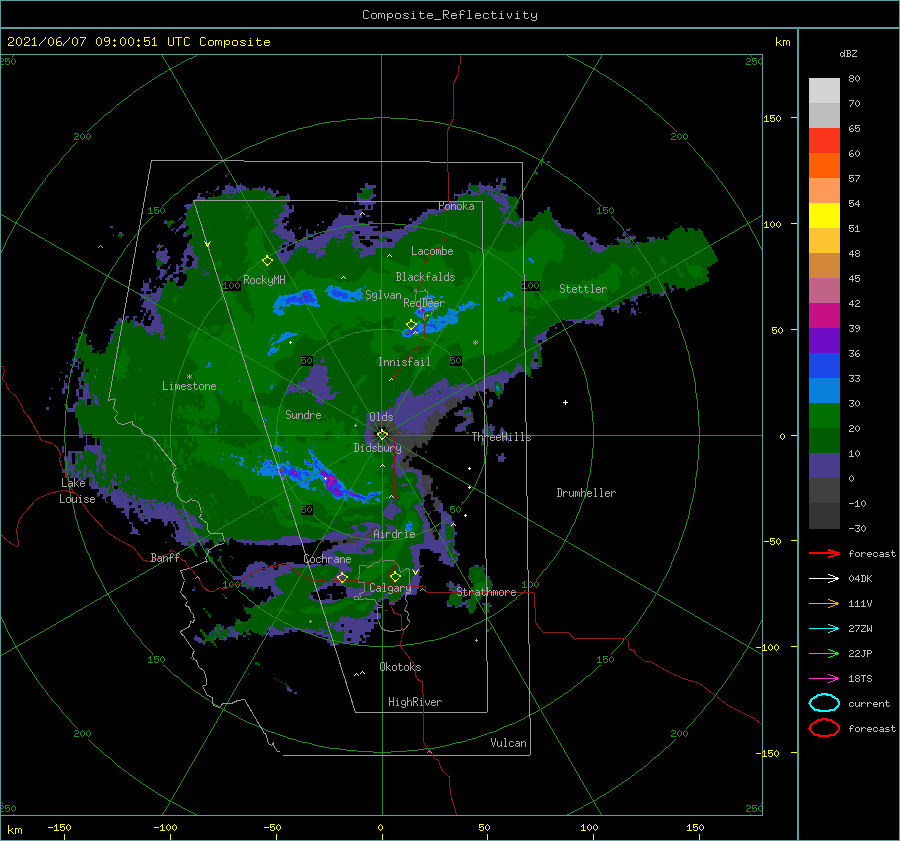
Task: Click the Lacombe city label
Action: [432, 251]
